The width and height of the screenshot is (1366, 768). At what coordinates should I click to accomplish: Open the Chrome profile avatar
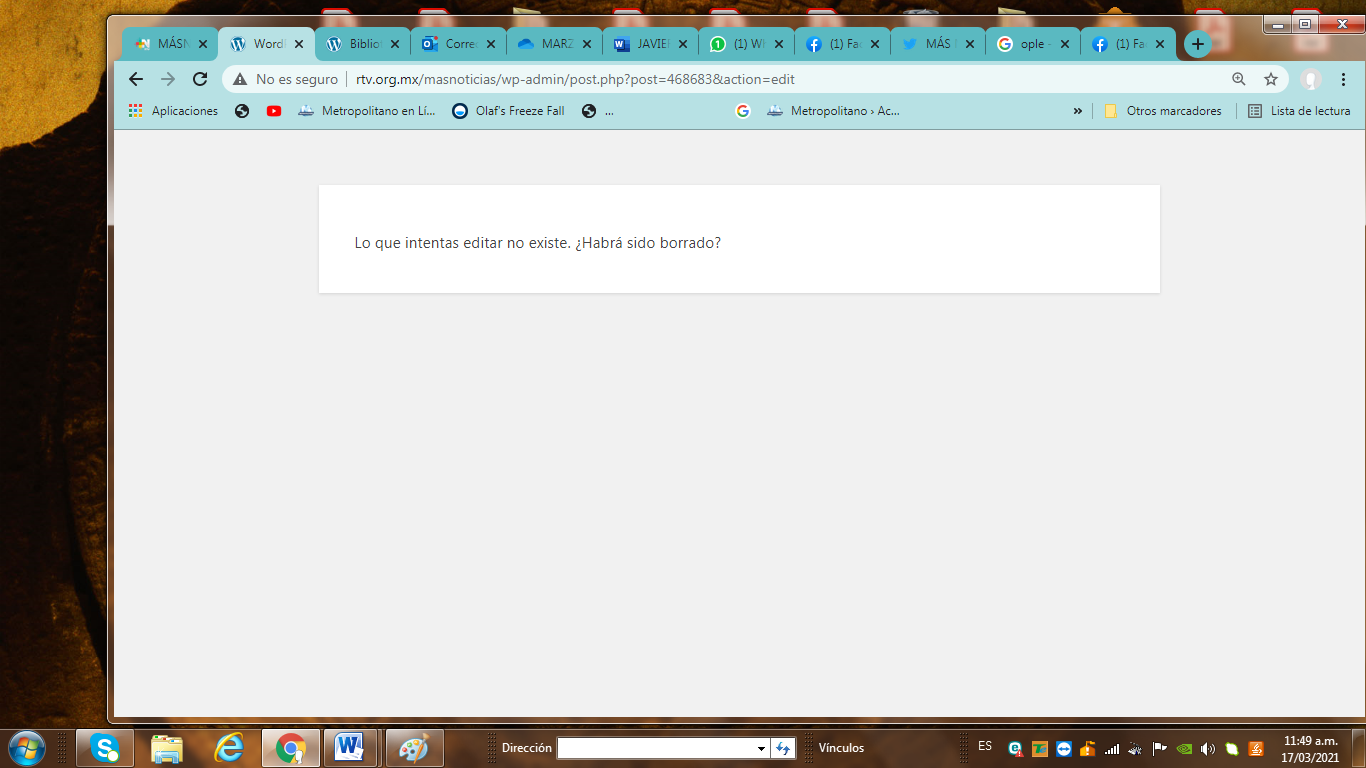click(1311, 79)
